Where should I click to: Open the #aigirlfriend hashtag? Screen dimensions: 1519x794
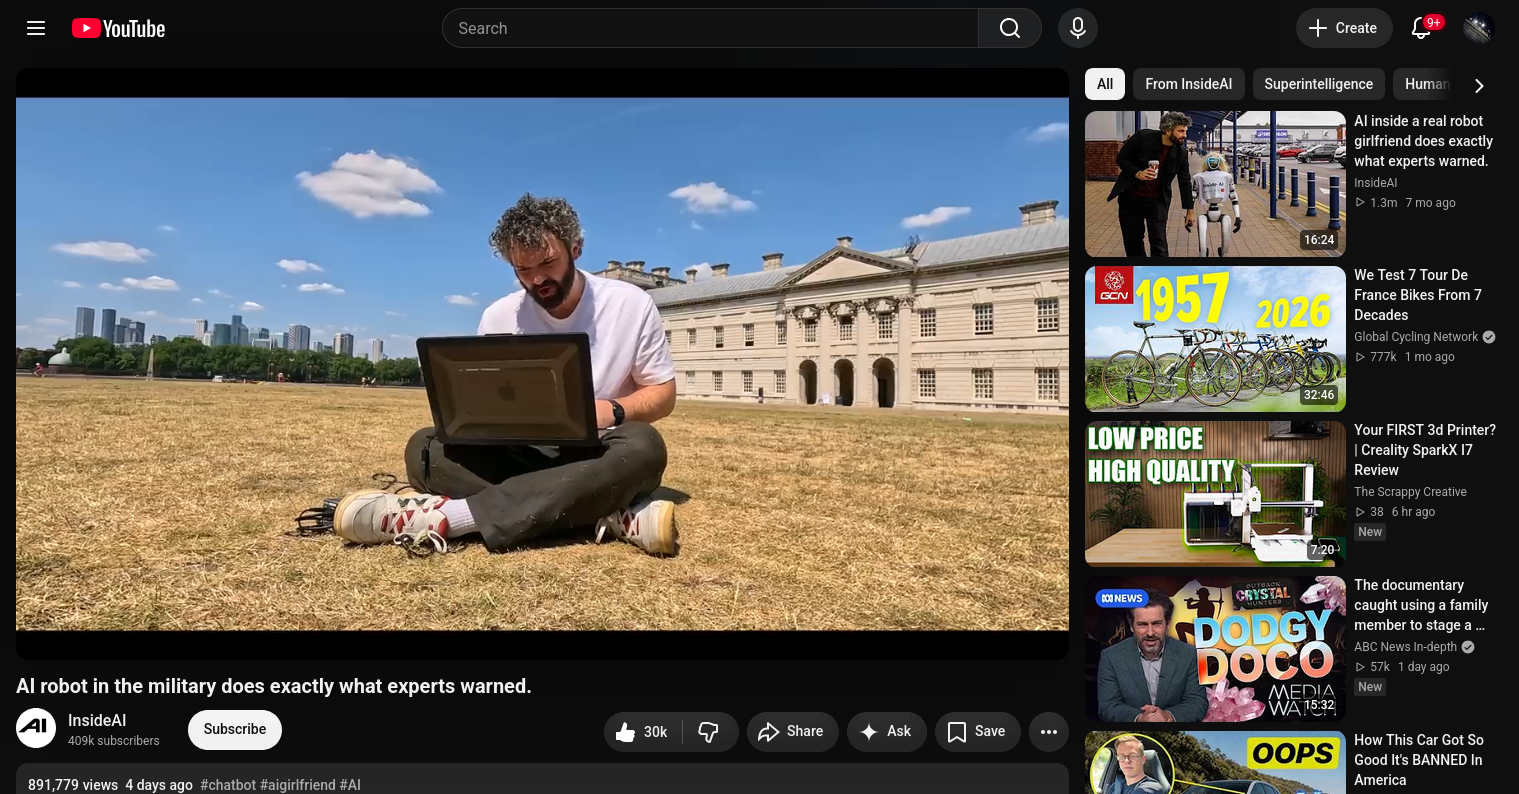tap(298, 785)
